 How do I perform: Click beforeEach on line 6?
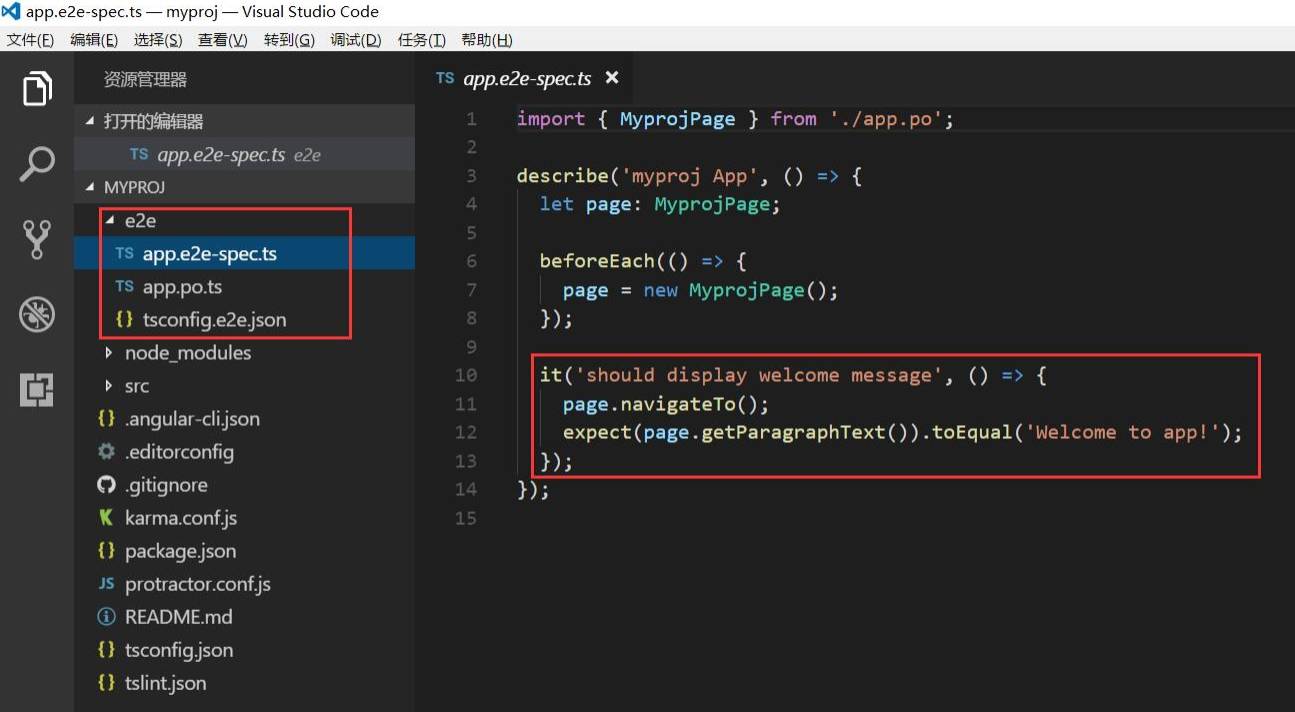(x=597, y=261)
